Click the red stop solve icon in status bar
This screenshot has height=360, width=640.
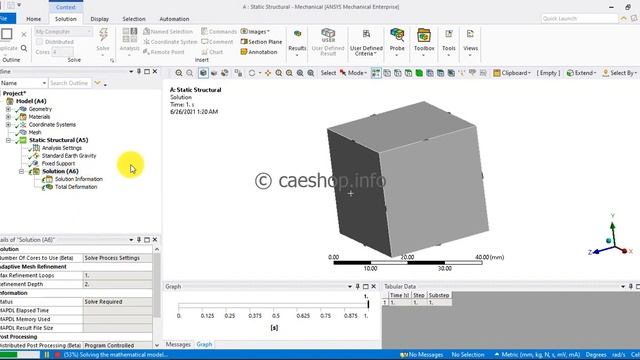(57, 355)
